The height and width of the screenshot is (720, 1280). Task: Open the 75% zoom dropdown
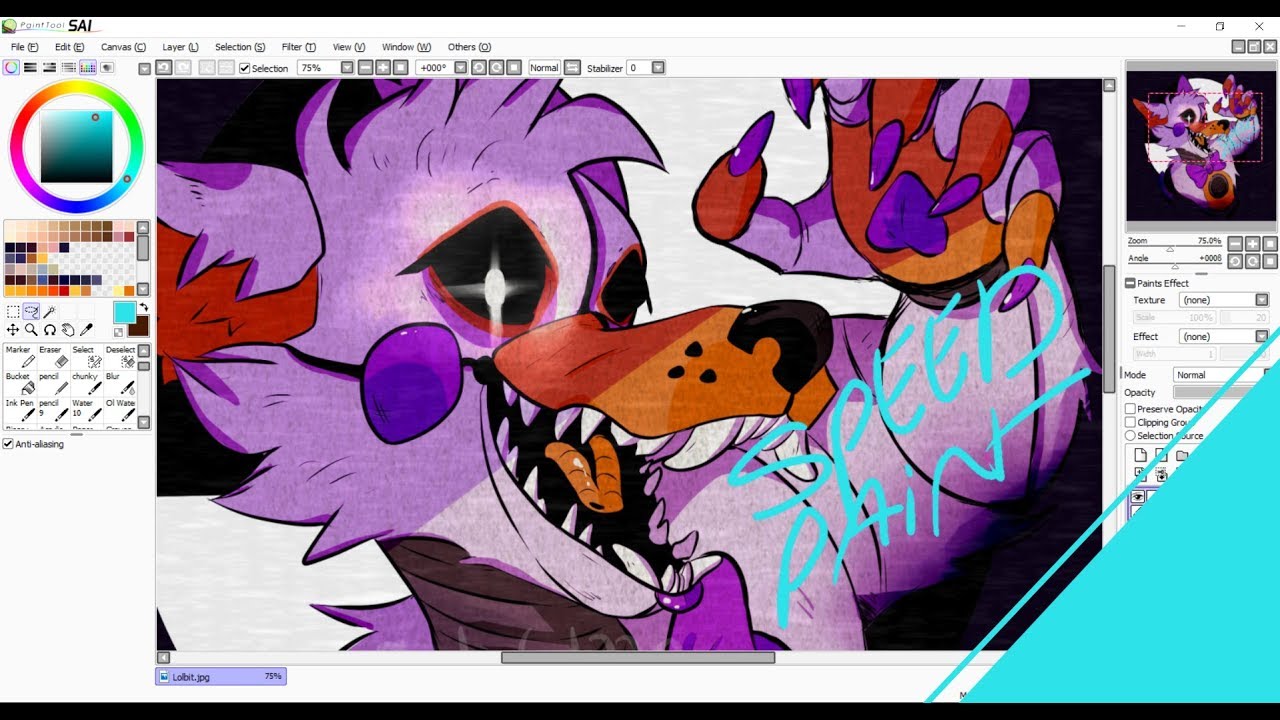[347, 68]
